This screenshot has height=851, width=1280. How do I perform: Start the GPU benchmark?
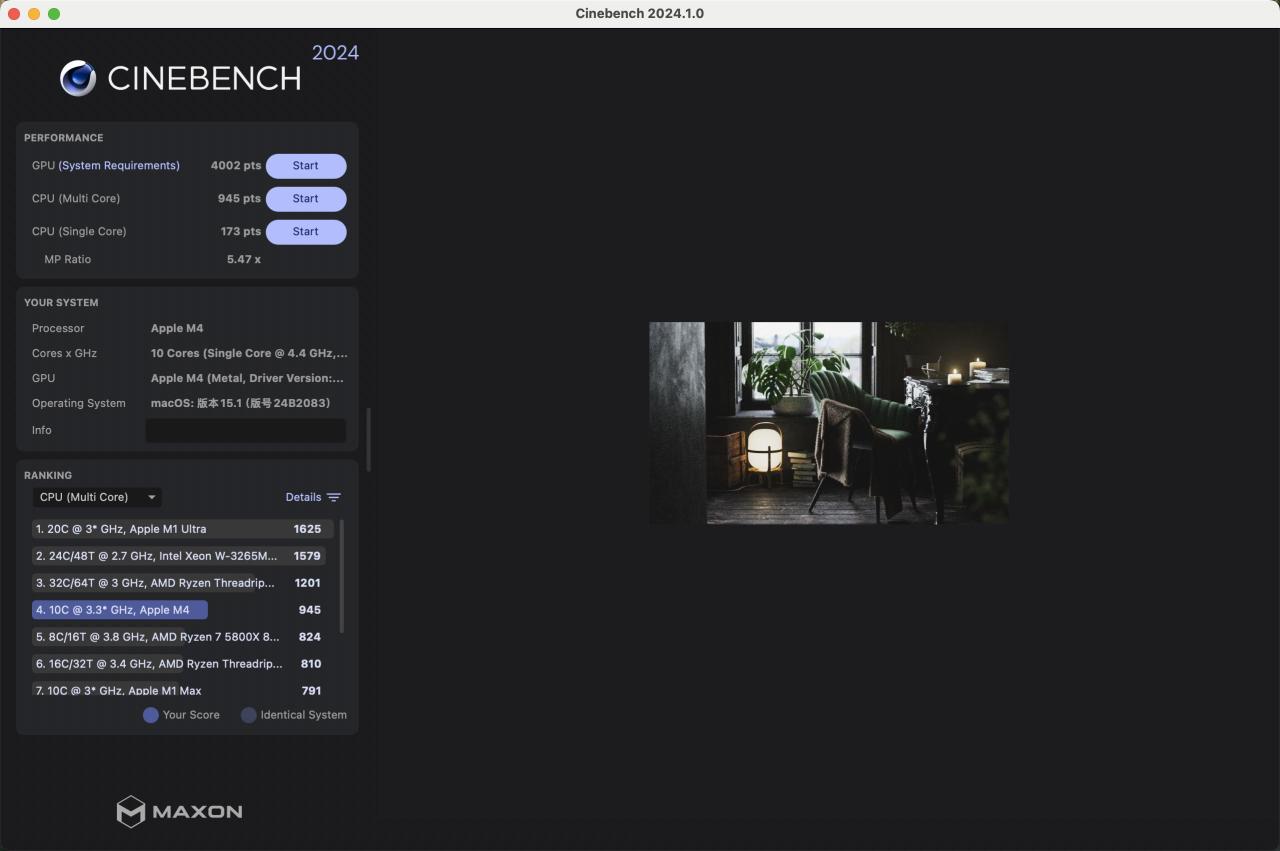point(306,166)
